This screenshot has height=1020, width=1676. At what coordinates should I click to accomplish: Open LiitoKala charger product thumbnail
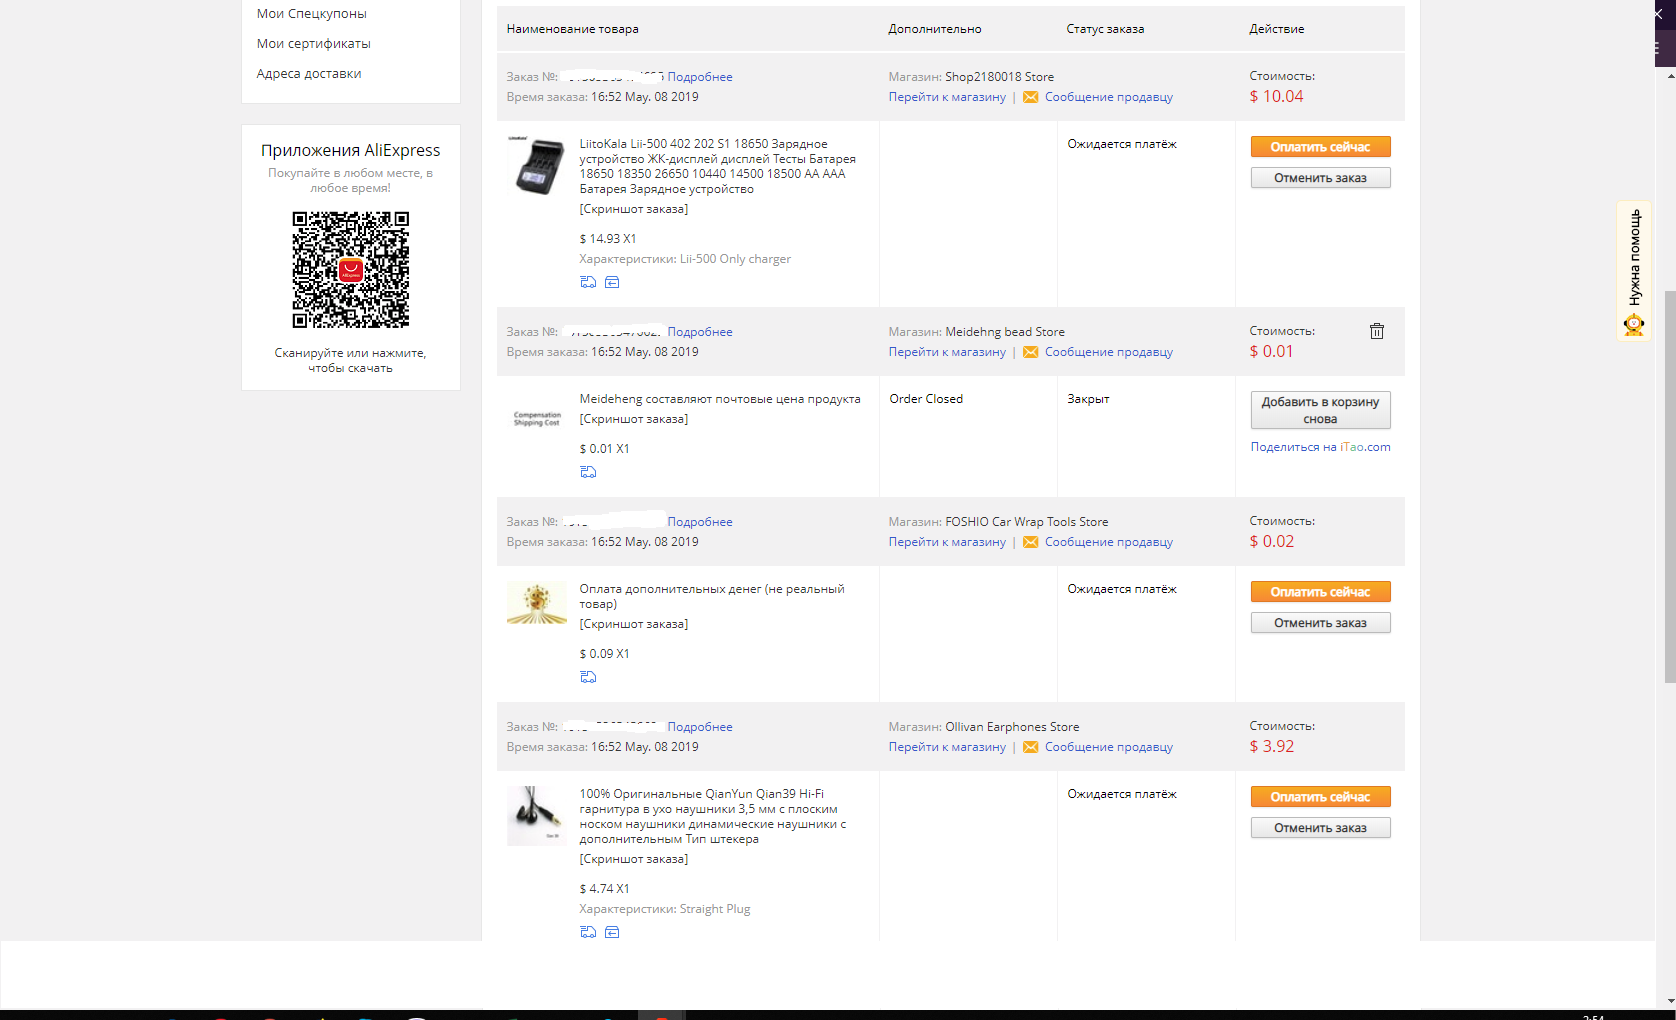click(x=537, y=166)
